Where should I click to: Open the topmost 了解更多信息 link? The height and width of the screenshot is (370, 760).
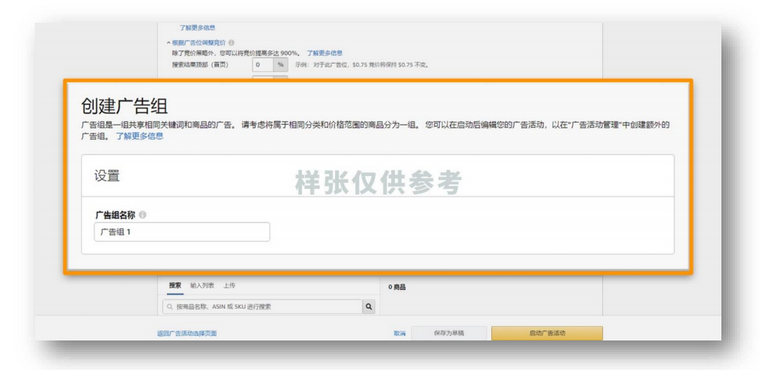pyautogui.click(x=197, y=28)
